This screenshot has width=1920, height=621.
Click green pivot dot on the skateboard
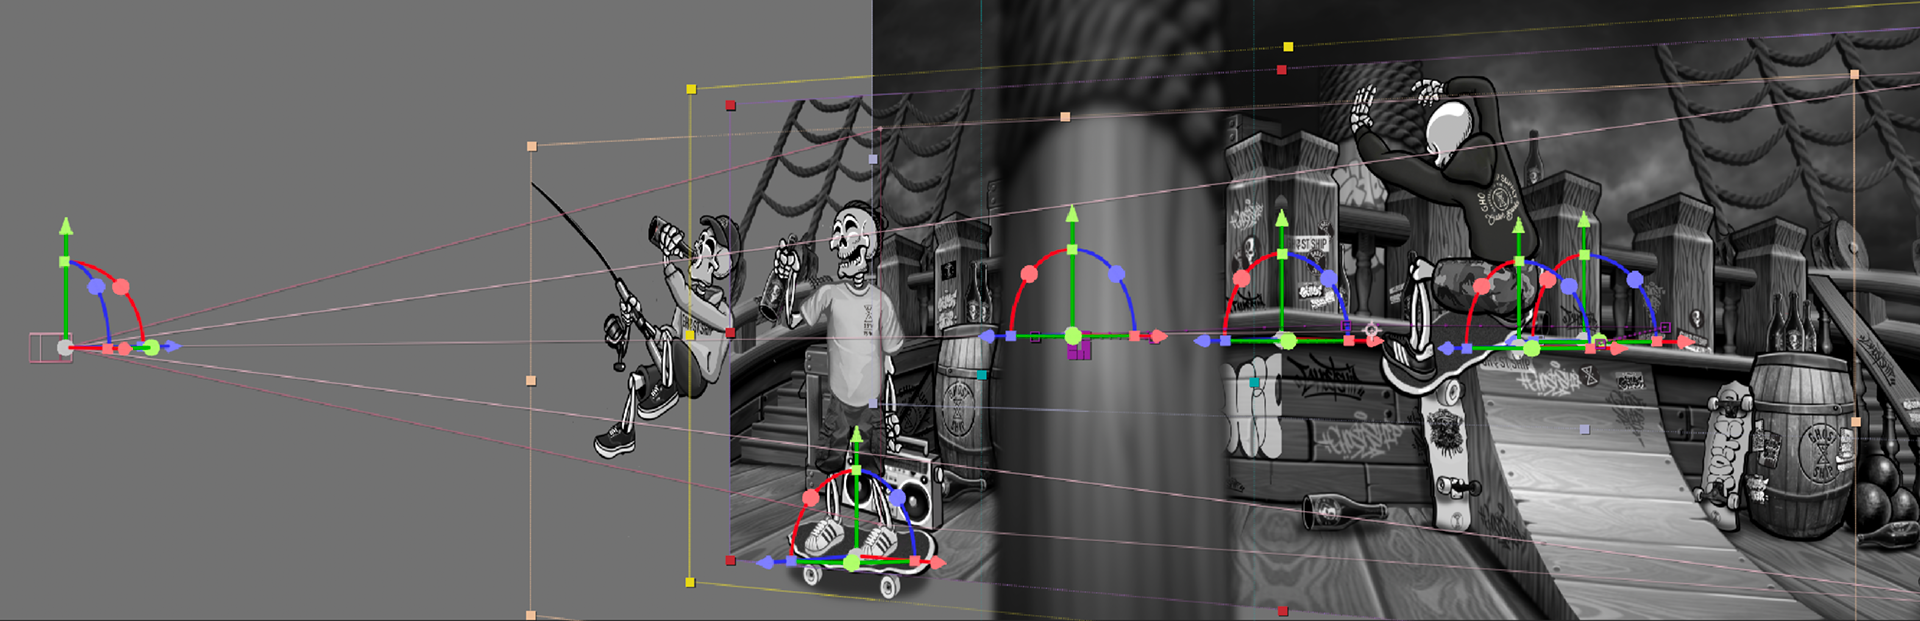point(852,563)
